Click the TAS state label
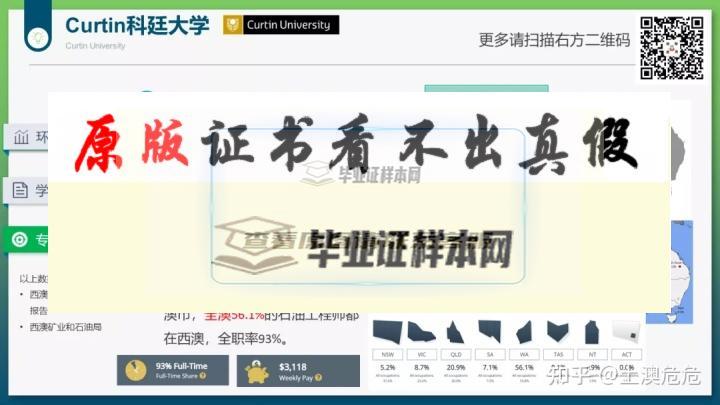This screenshot has height=405, width=720. tap(558, 354)
